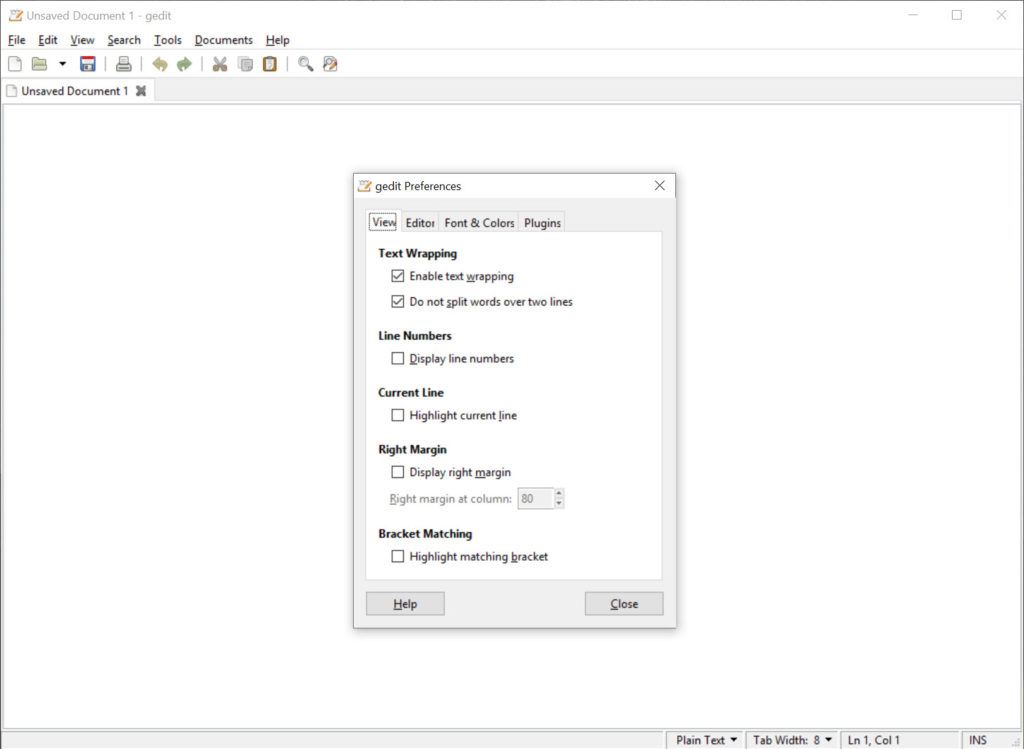The height and width of the screenshot is (749, 1024).
Task: Click the INS insert mode indicator
Action: pyautogui.click(x=978, y=740)
